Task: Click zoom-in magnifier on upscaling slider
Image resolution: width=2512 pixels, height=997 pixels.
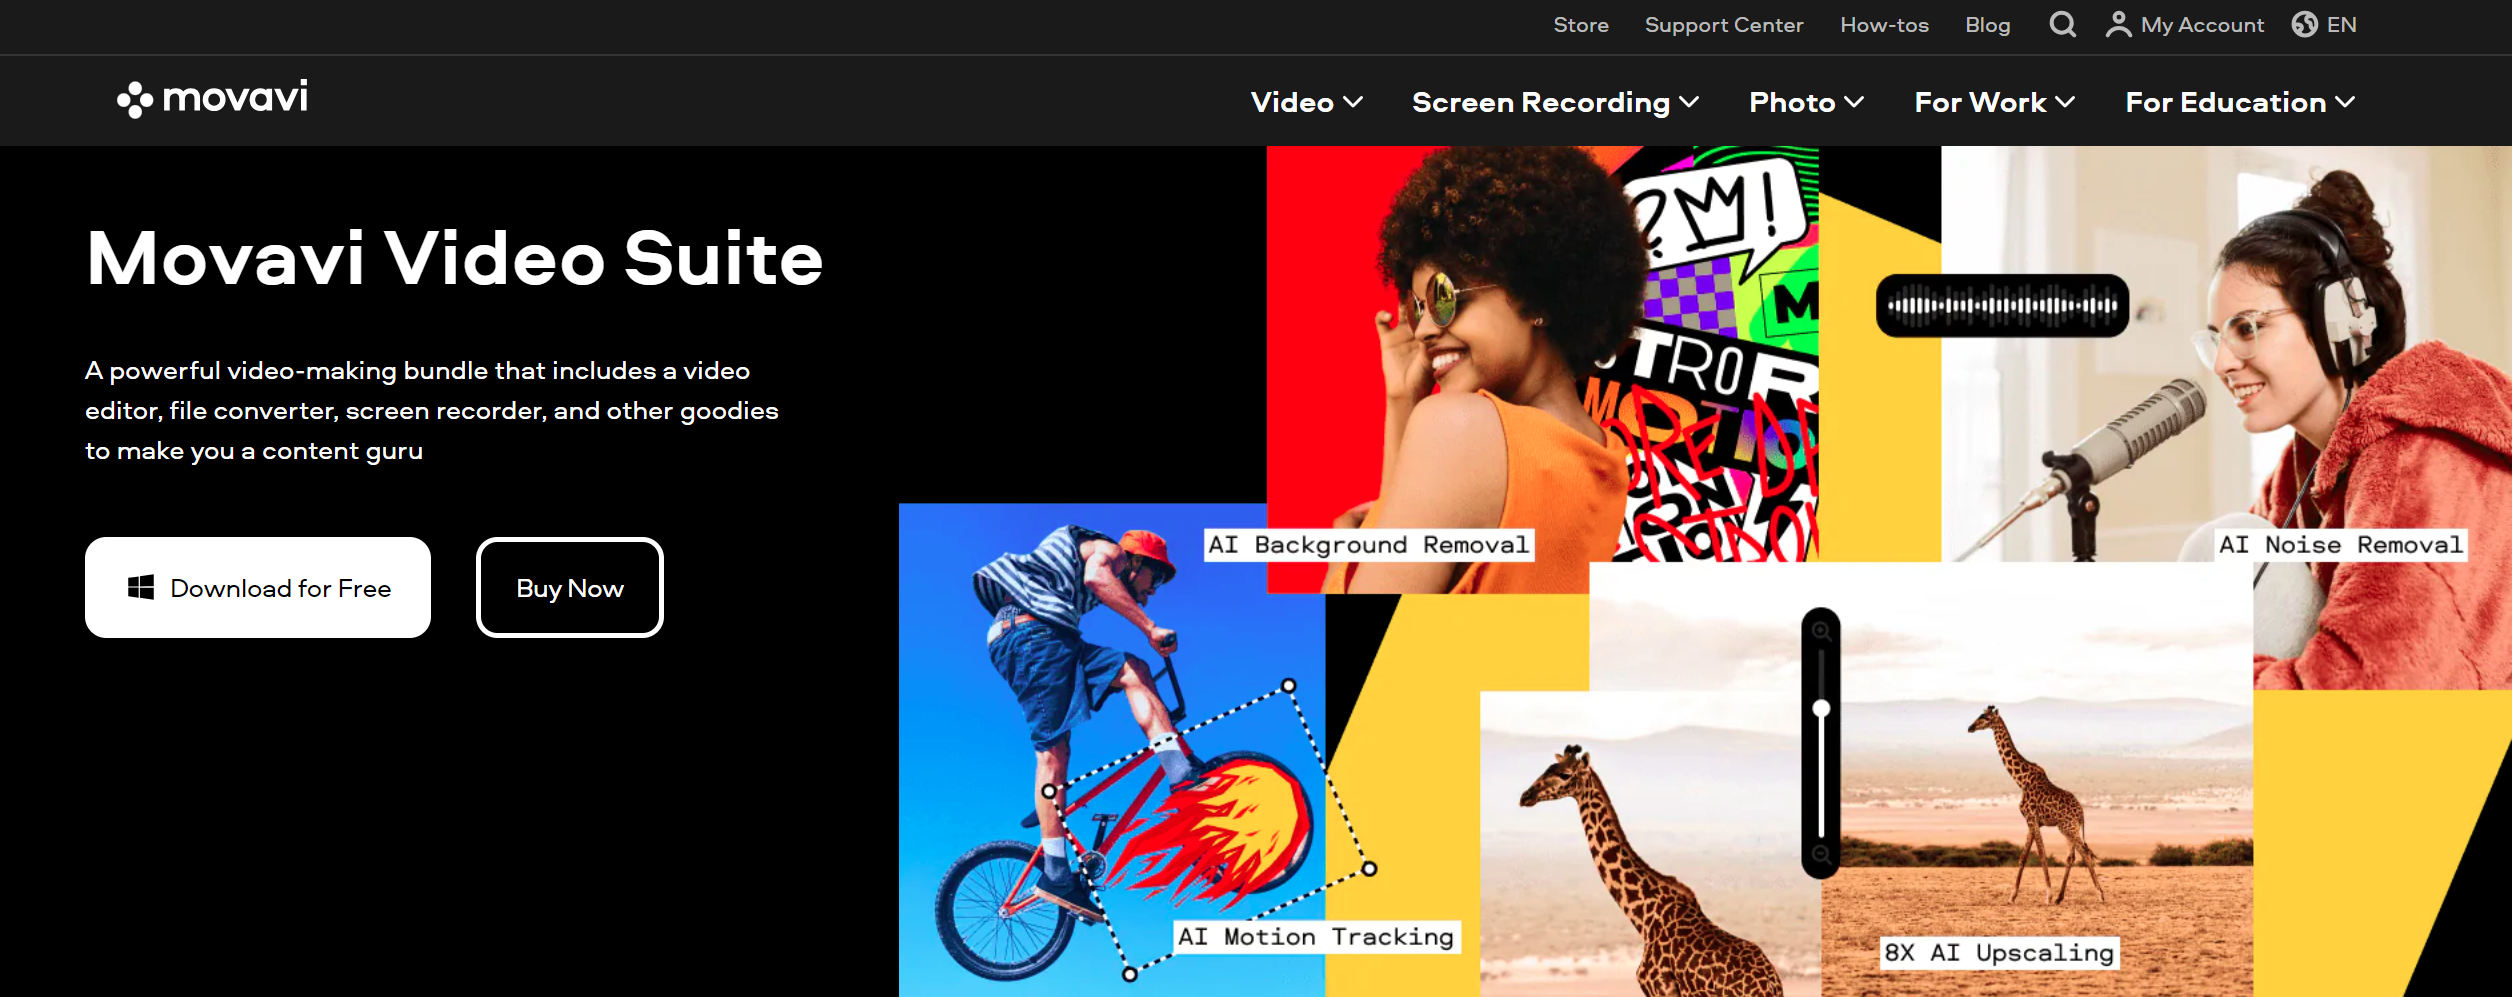Action: [x=1822, y=632]
